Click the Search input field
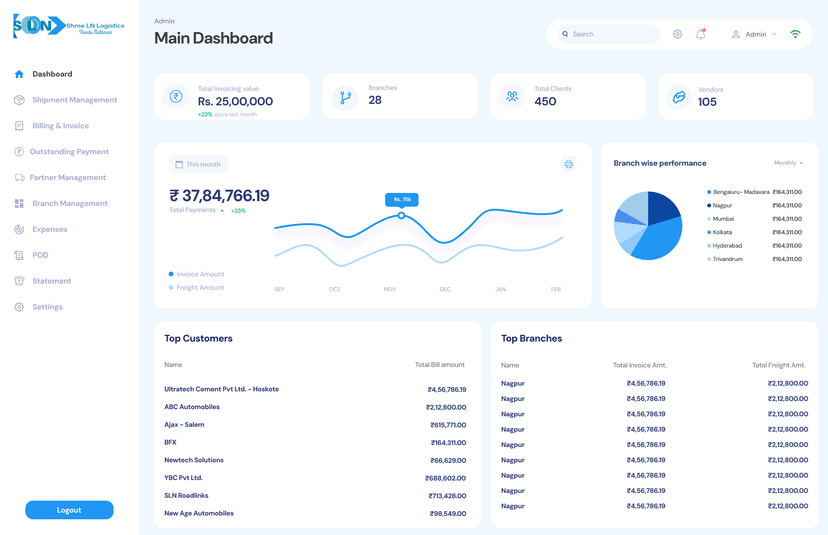The width and height of the screenshot is (828, 535). (610, 34)
